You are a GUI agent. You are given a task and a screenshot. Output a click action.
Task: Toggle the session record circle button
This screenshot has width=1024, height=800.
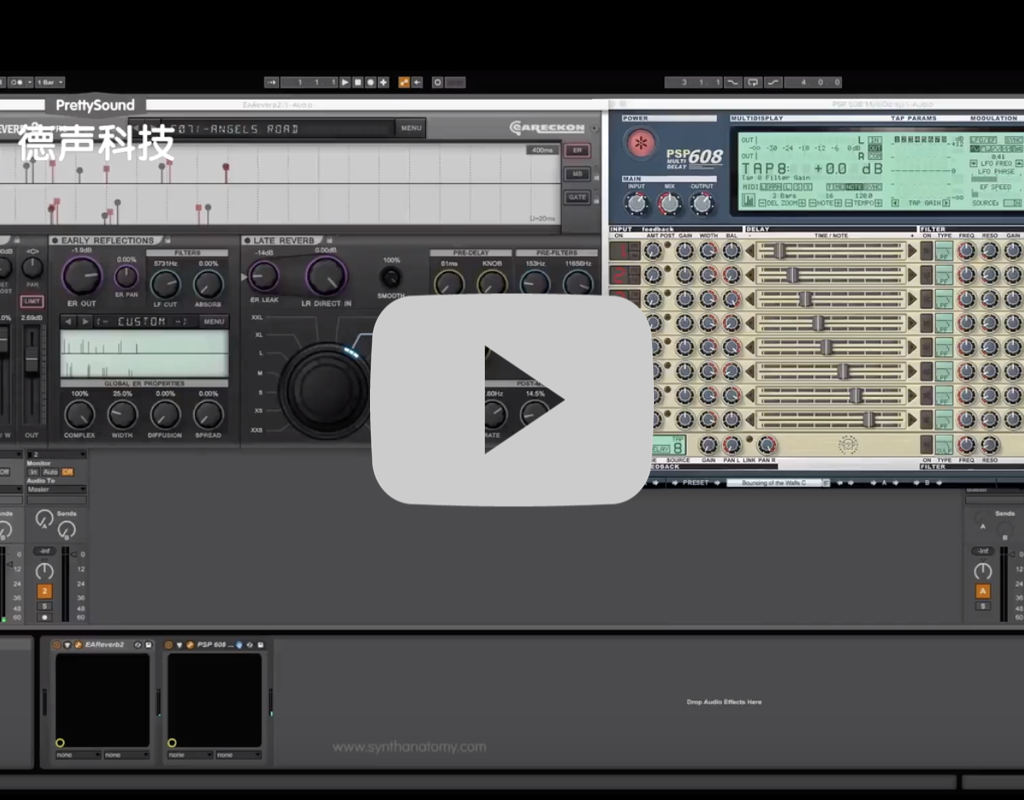(x=438, y=82)
